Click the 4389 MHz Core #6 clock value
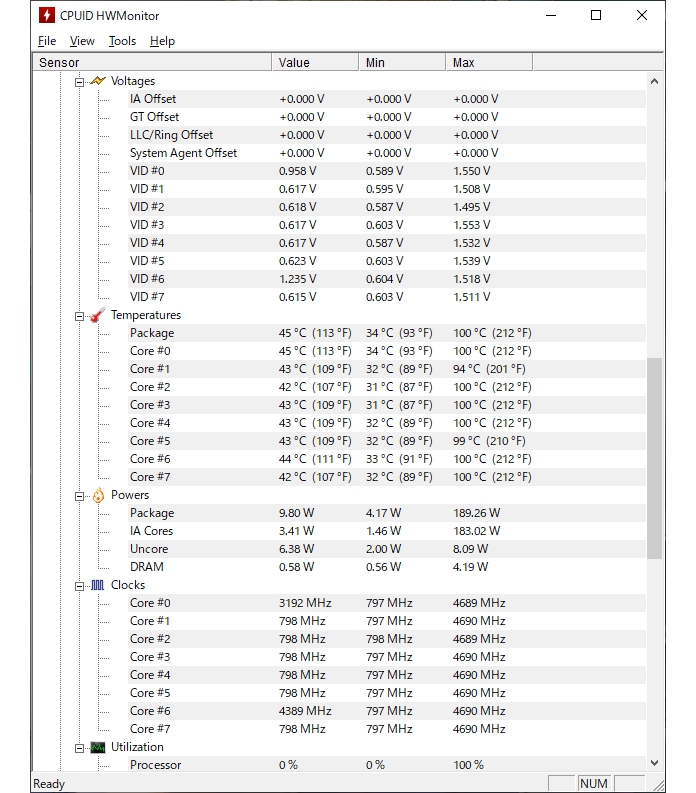The height and width of the screenshot is (793, 696). (305, 711)
